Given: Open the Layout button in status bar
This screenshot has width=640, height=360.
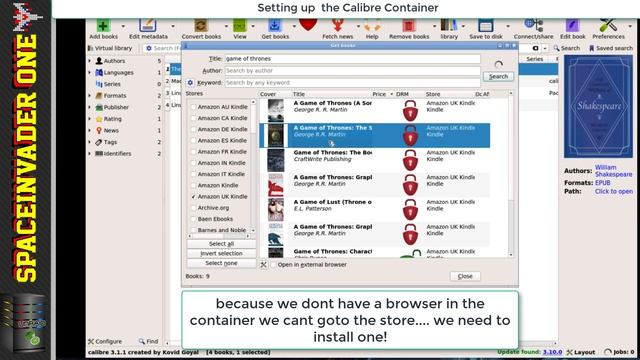Looking at the screenshot, I should [x=580, y=352].
